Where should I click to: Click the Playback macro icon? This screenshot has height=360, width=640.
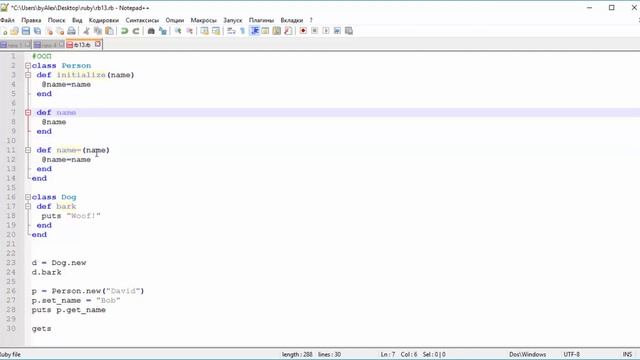pyautogui.click(x=326, y=31)
